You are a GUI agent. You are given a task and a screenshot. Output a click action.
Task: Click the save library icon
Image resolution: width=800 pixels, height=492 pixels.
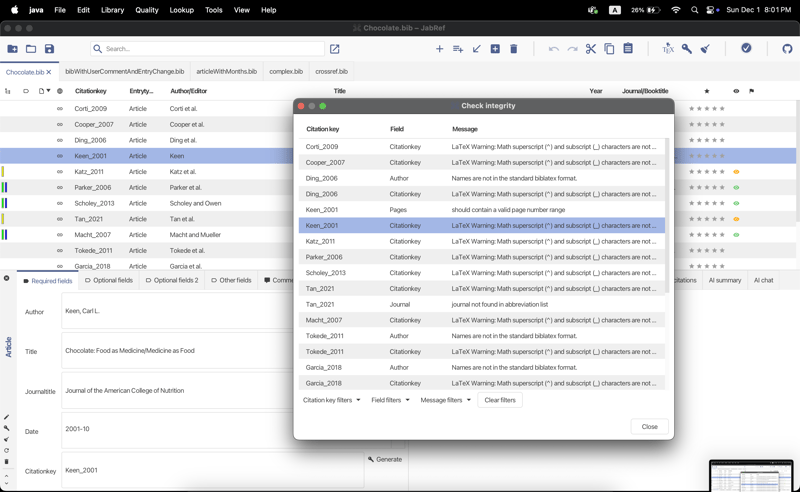[x=49, y=49]
